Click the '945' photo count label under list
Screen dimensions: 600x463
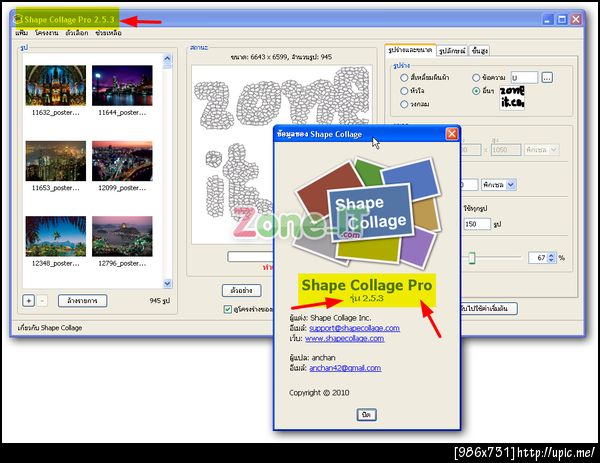[160, 301]
